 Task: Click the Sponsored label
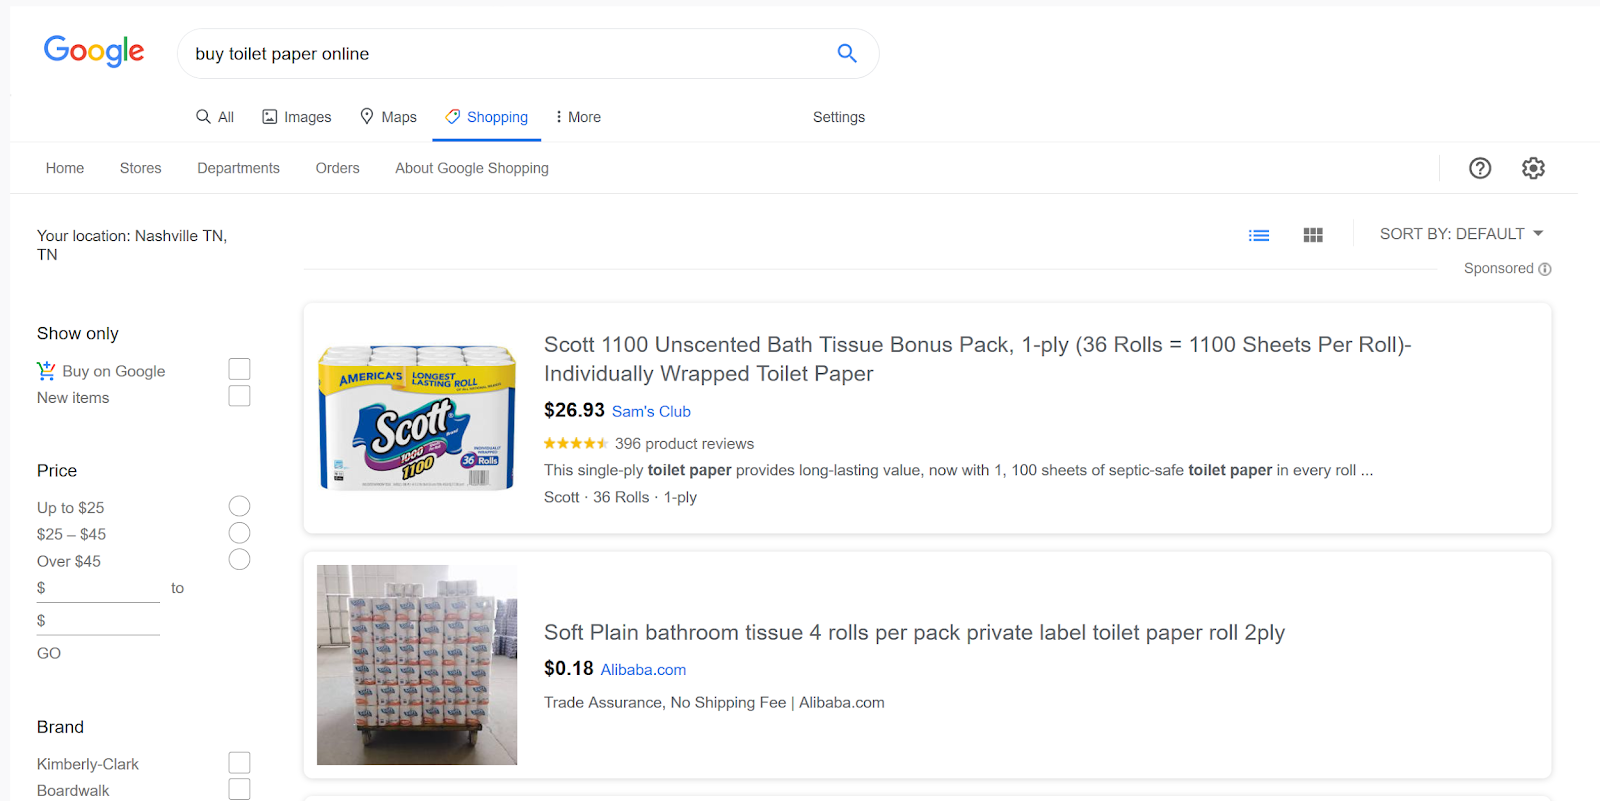pyautogui.click(x=1498, y=269)
